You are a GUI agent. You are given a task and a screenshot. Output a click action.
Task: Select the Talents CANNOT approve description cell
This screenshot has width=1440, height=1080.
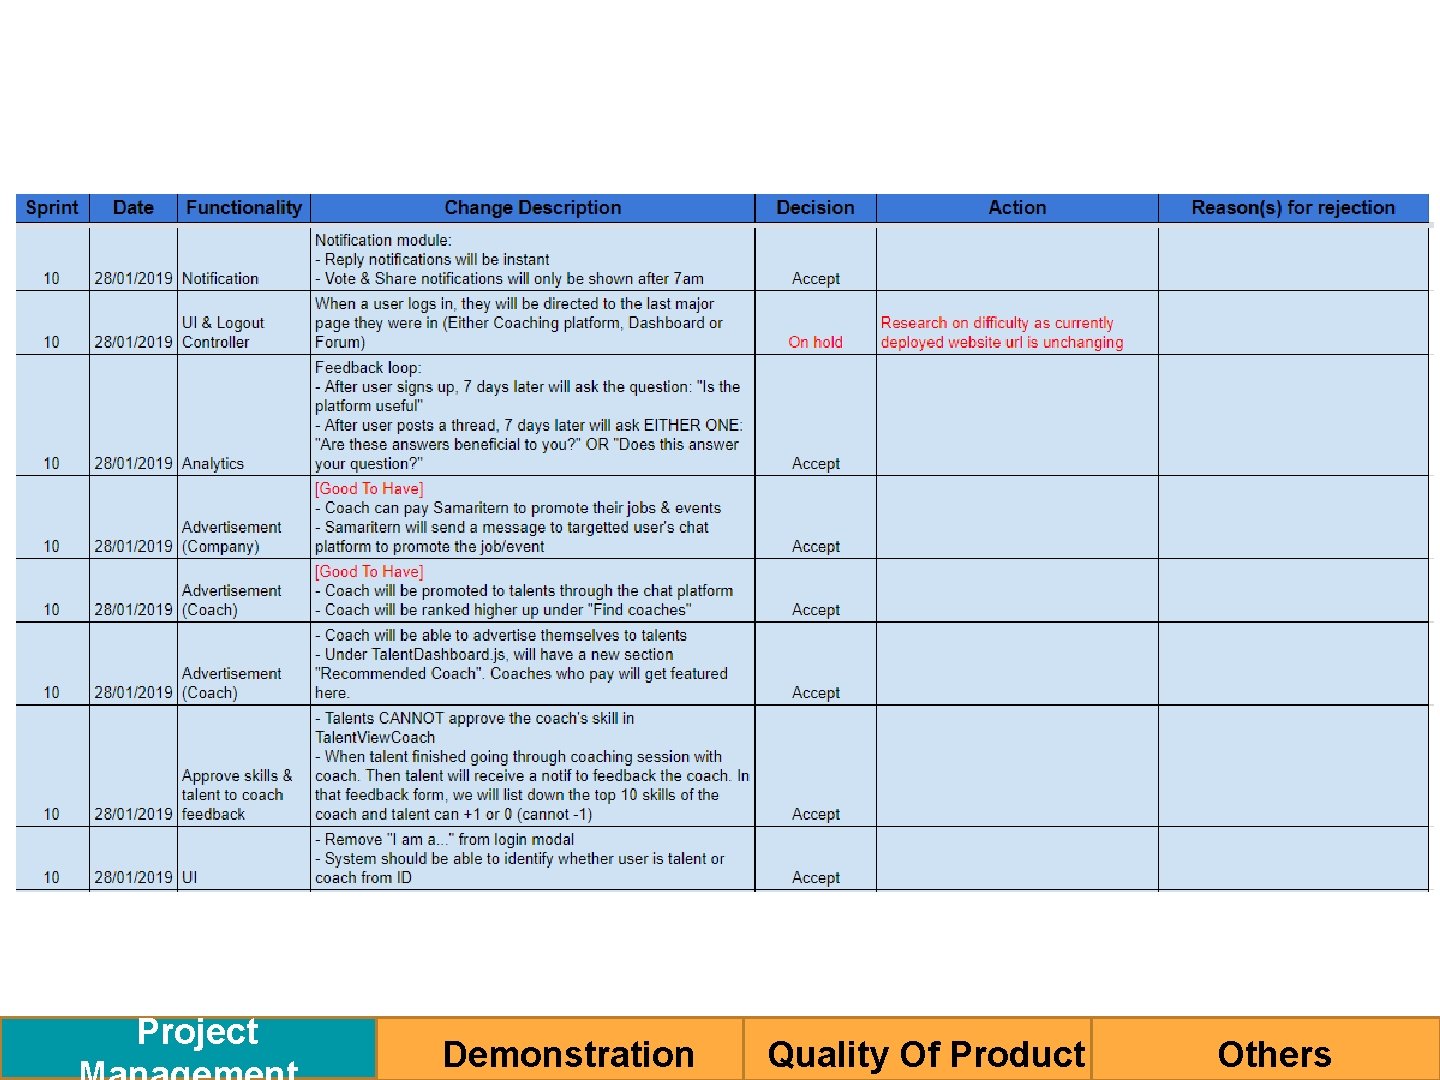pos(532,767)
